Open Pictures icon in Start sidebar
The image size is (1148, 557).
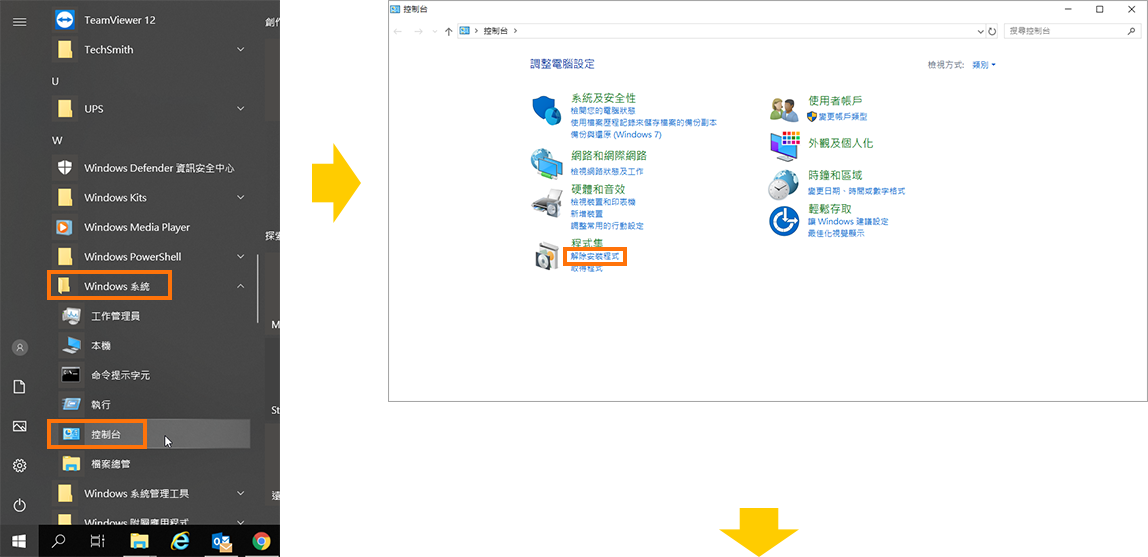(20, 427)
